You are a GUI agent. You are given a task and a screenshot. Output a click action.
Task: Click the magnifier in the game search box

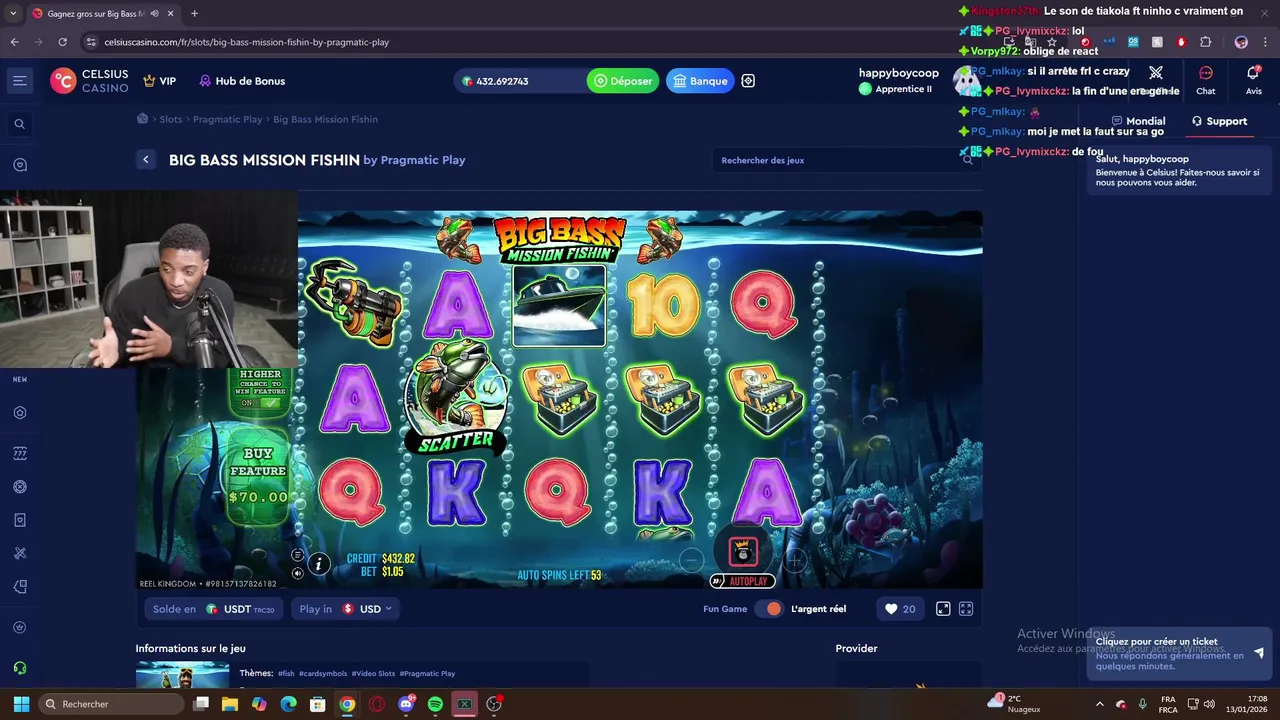coord(967,160)
